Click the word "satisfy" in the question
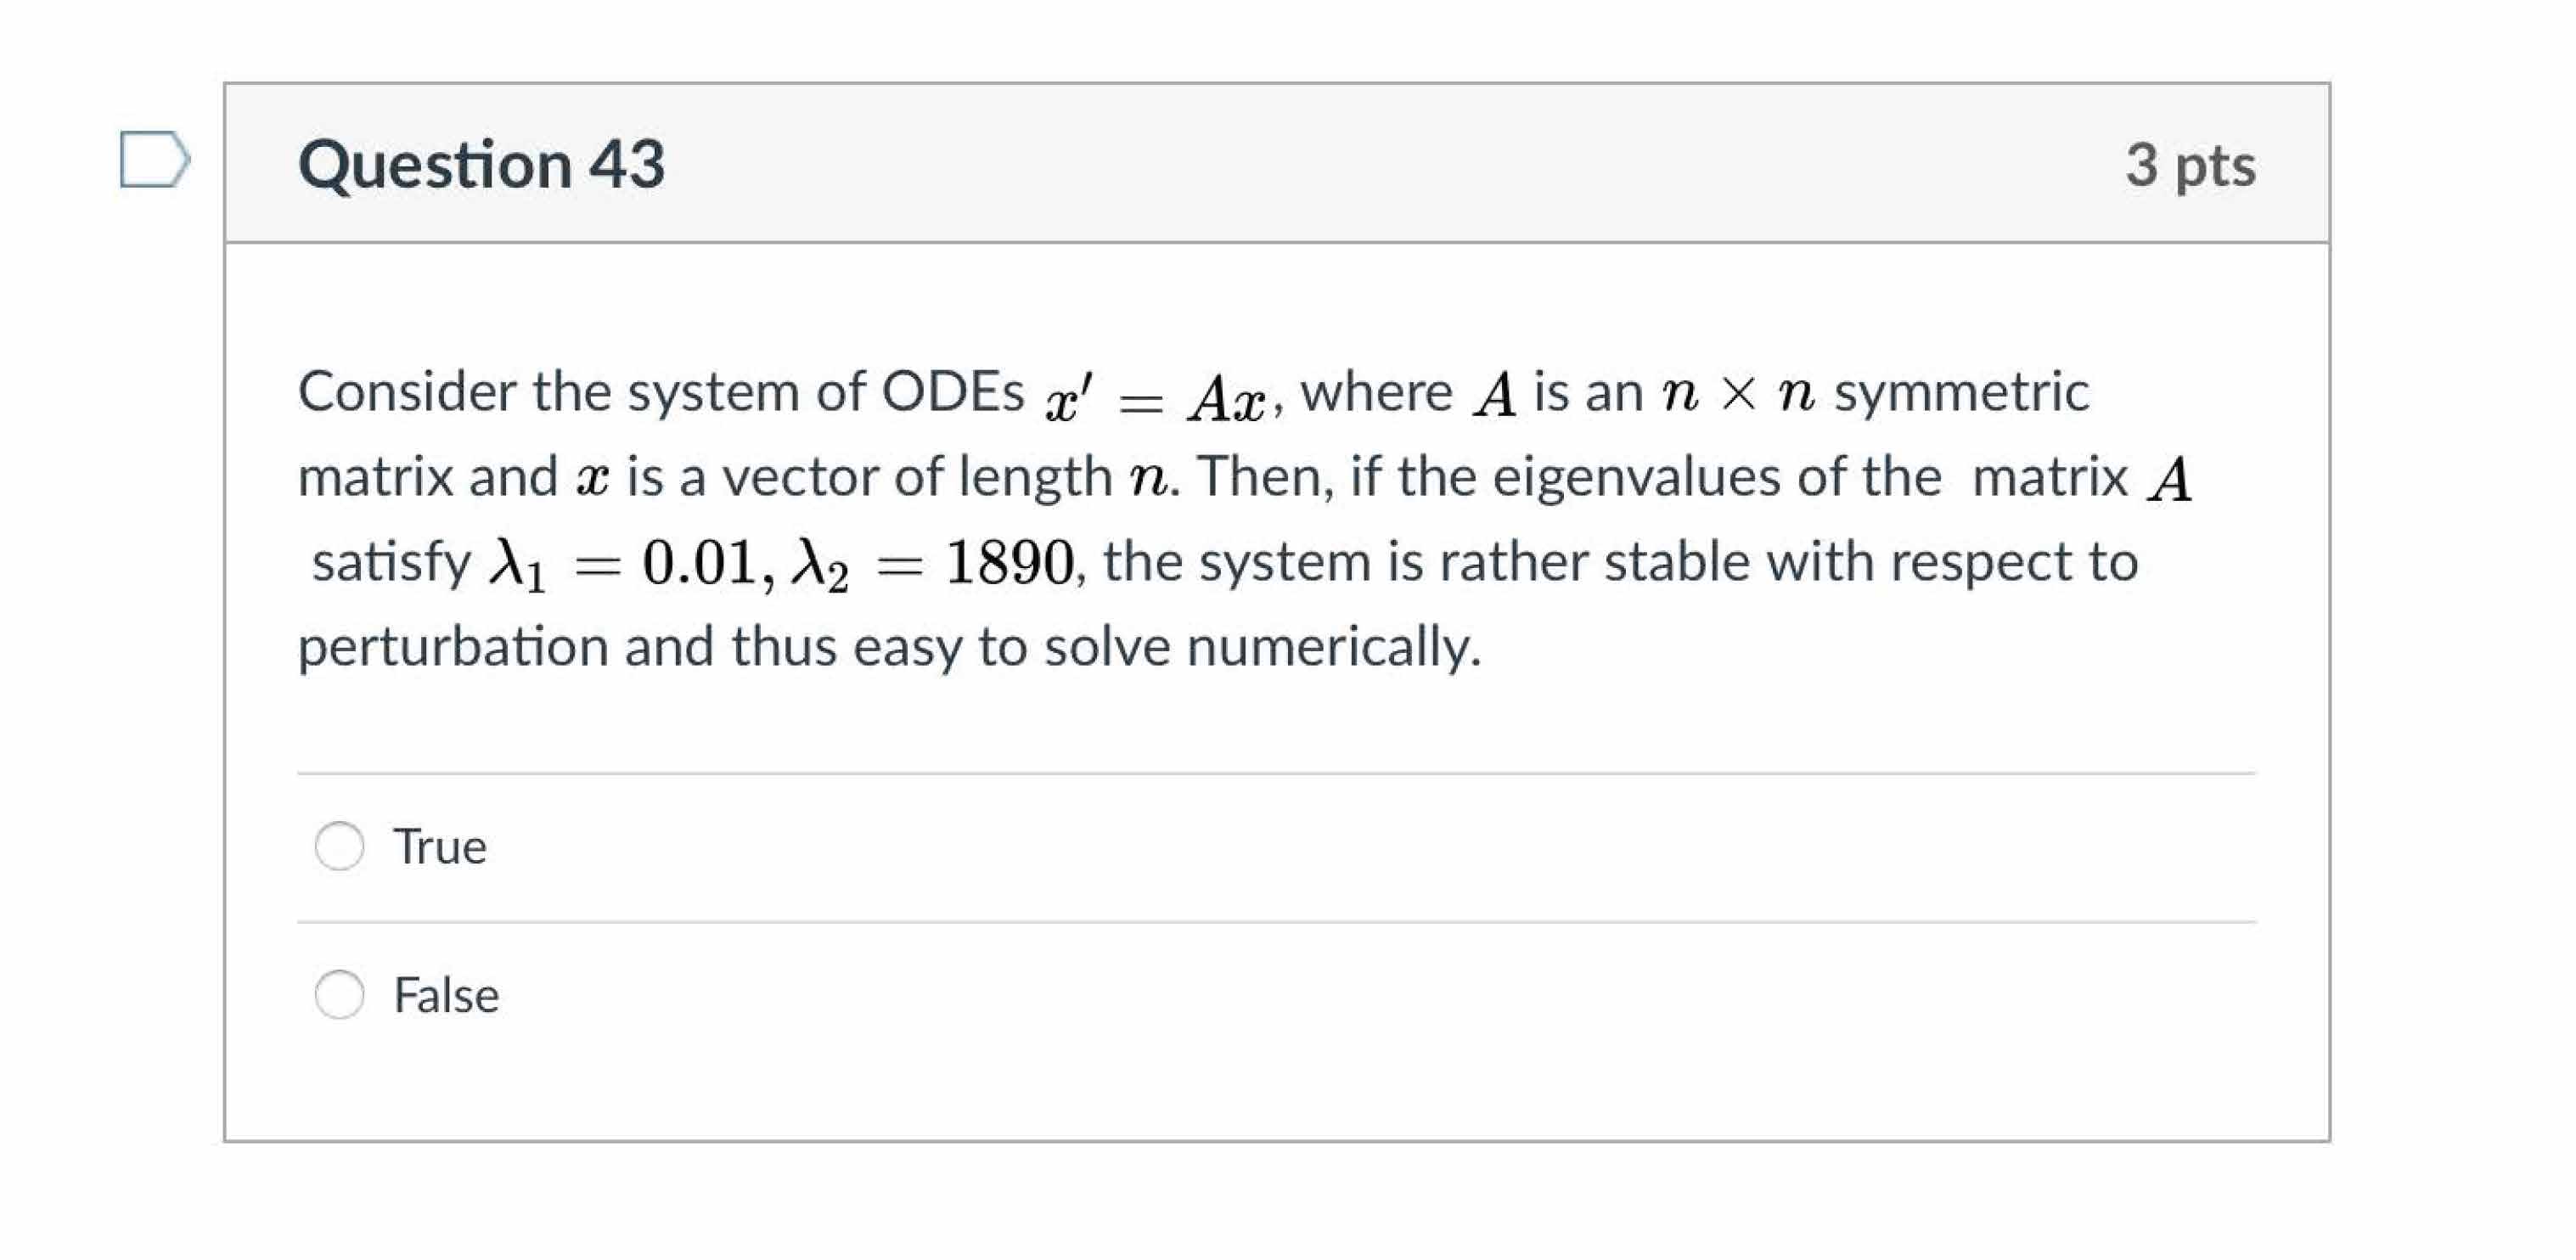The image size is (2576, 1260). coord(391,562)
